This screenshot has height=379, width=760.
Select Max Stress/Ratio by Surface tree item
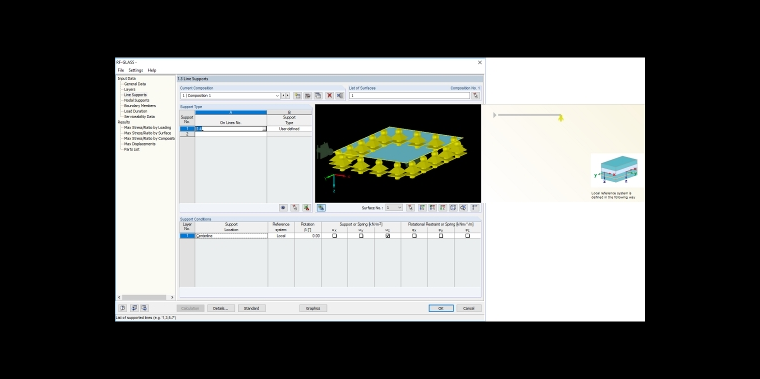tap(147, 133)
